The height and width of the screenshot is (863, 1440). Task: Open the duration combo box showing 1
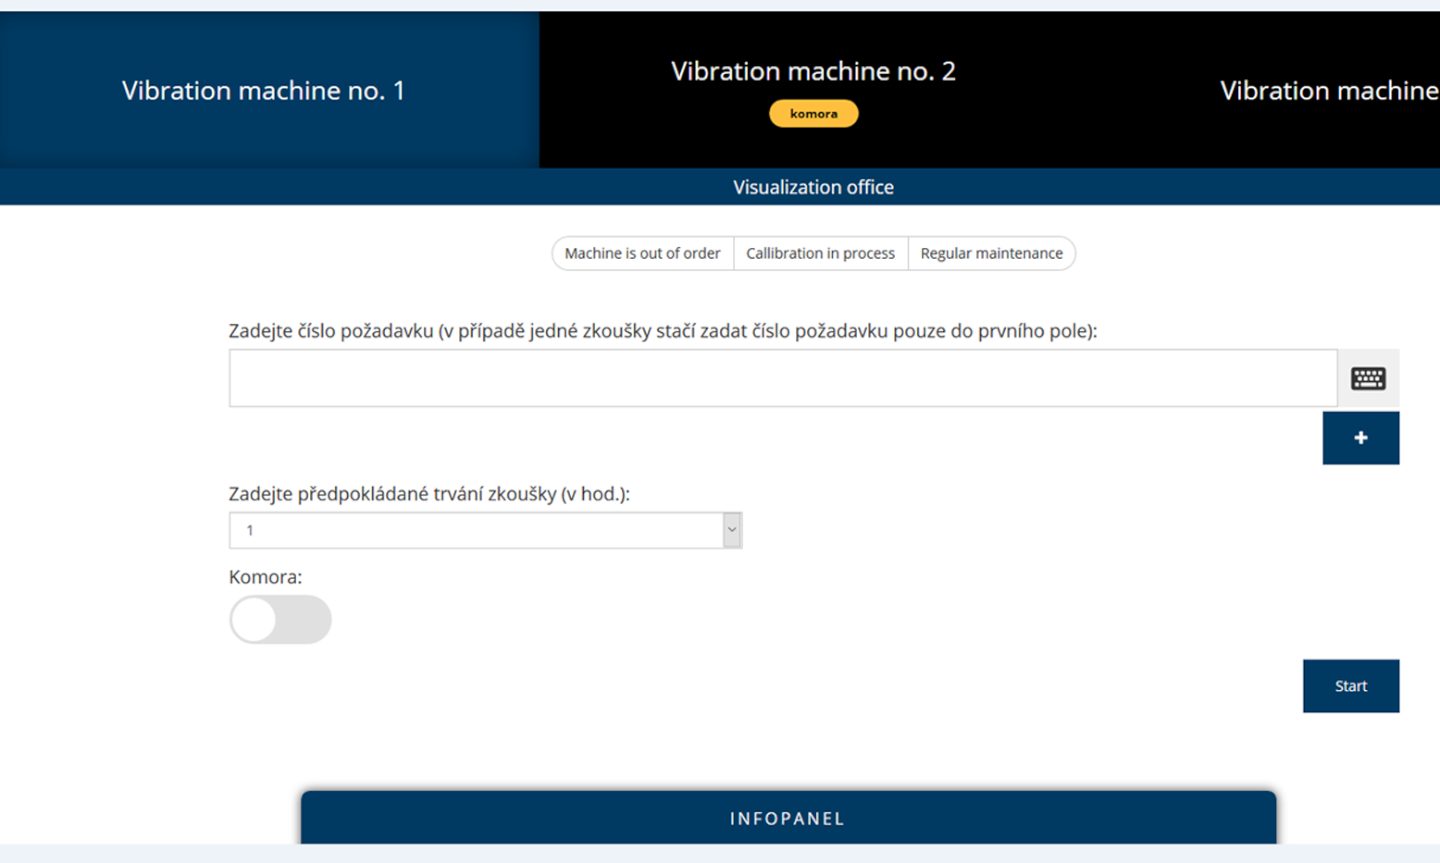pos(485,530)
